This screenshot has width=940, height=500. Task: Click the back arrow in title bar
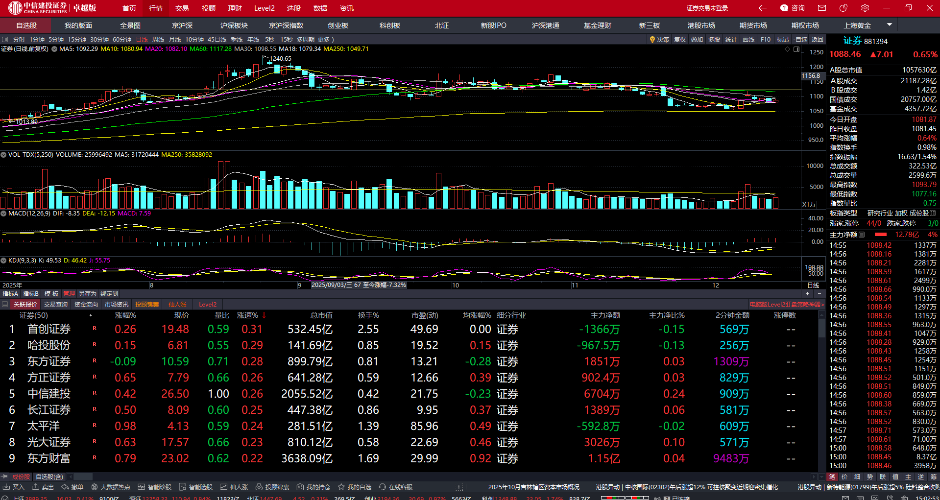click(x=761, y=8)
